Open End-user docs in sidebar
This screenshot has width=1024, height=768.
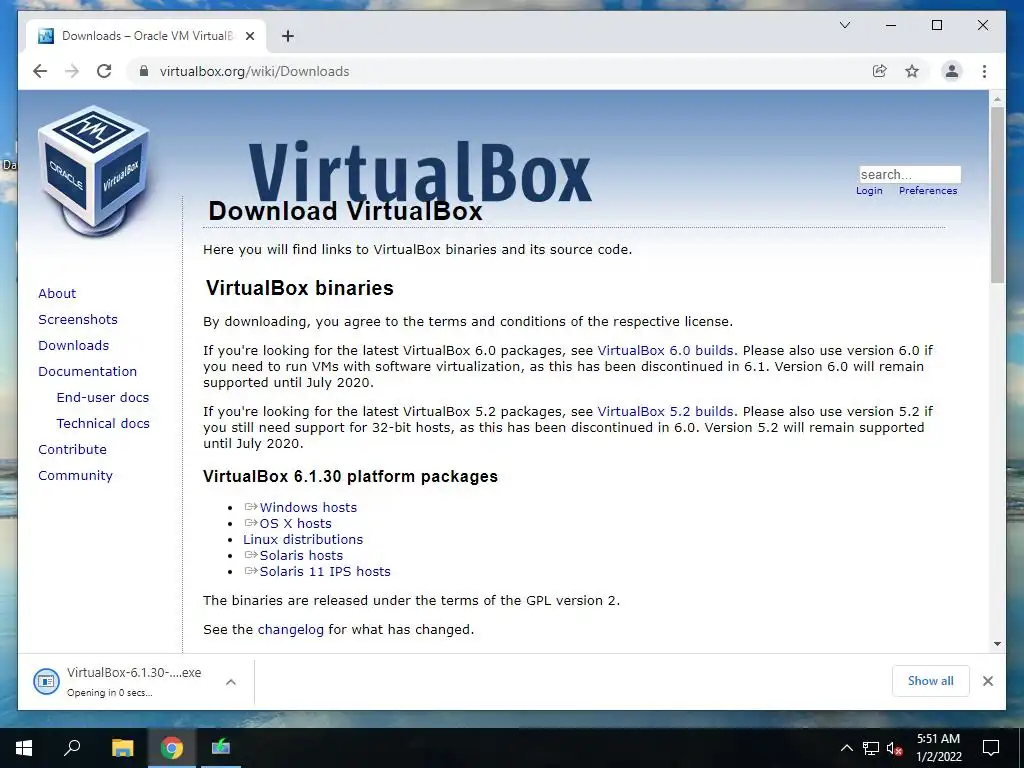103,397
